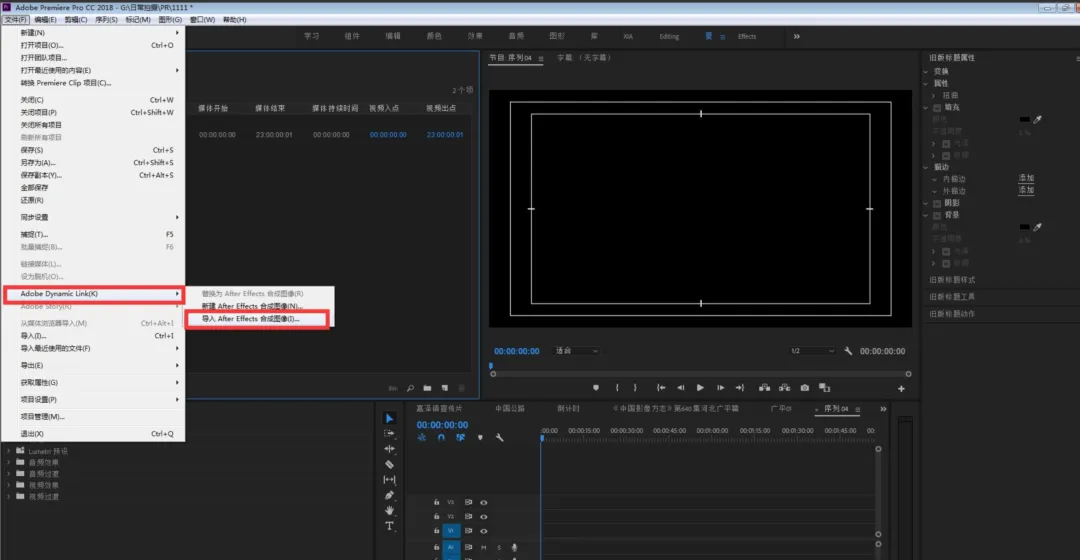The image size is (1080, 560).
Task: Click the 另存为(A)... menu item
Action: [40, 163]
